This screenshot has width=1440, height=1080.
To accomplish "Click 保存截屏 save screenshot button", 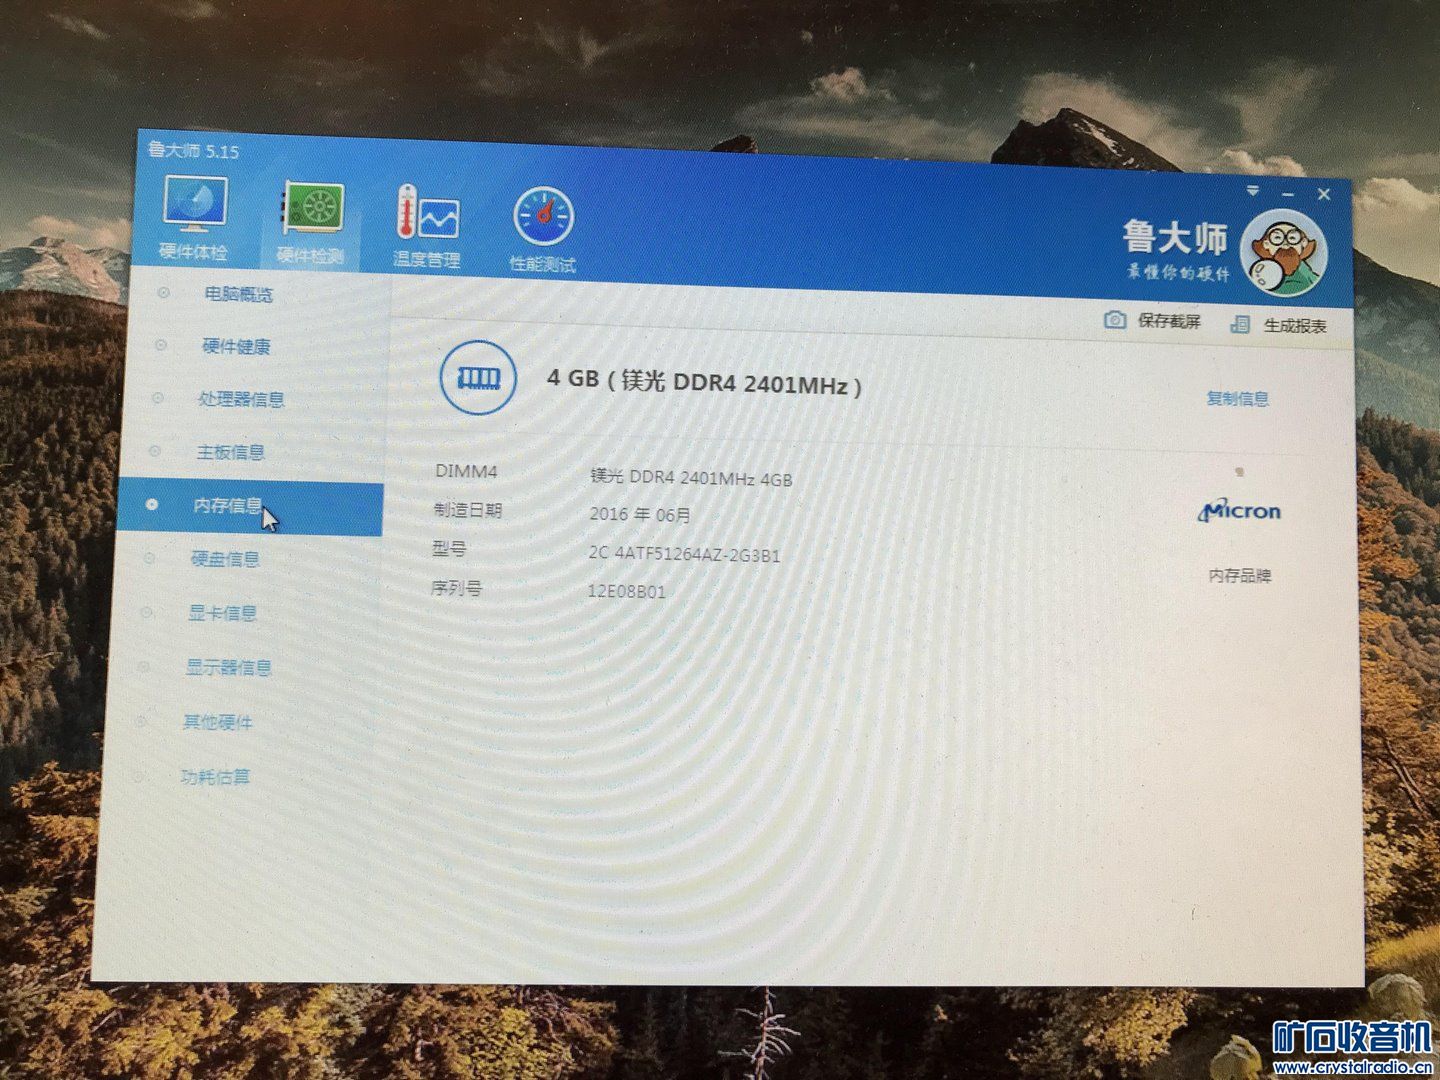I will [x=1168, y=321].
